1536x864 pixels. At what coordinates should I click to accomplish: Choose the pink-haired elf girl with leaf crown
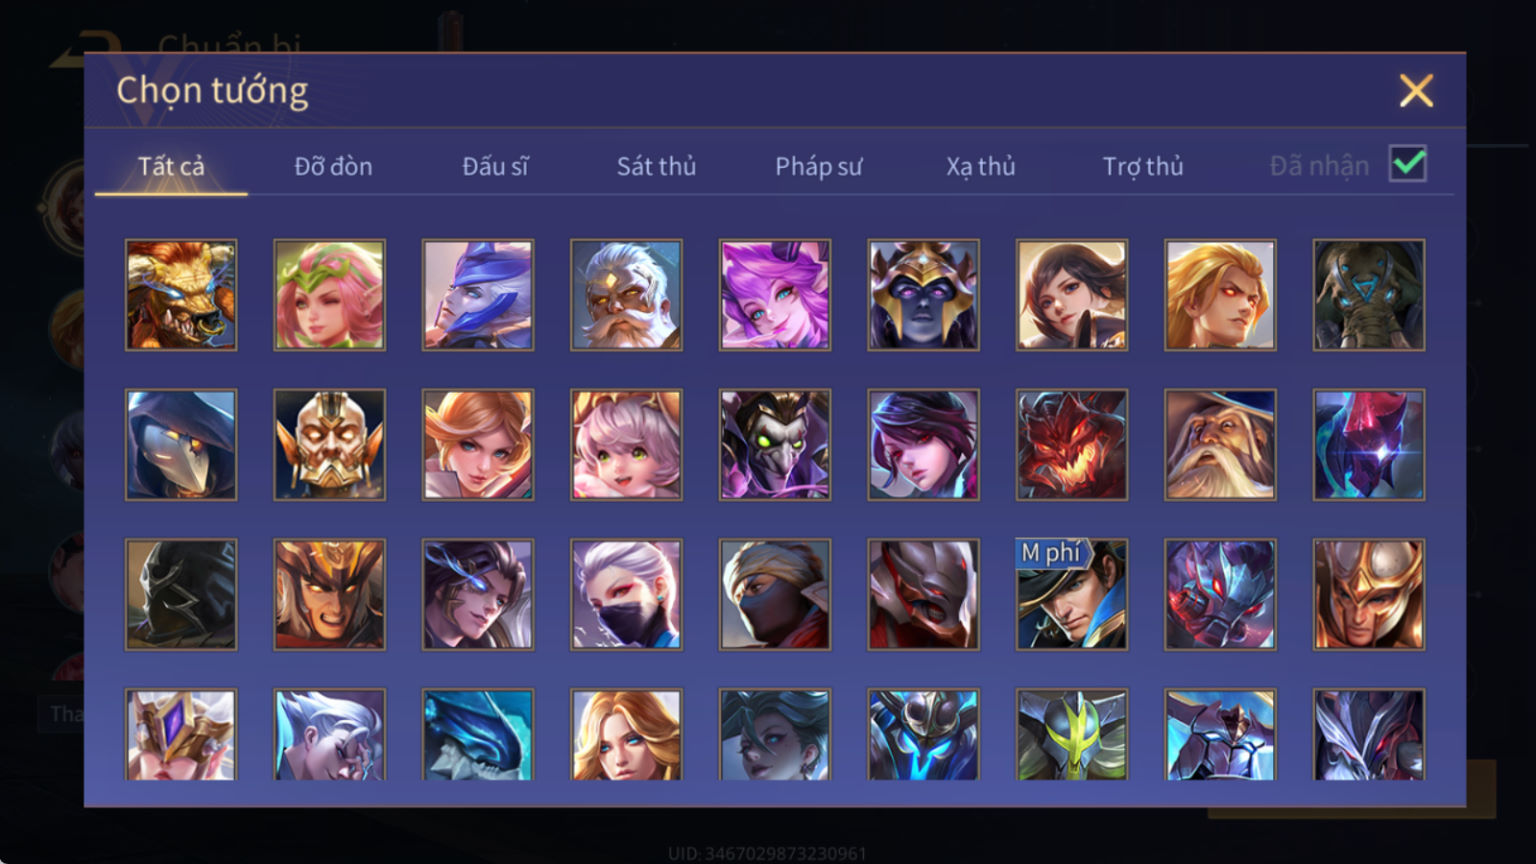(x=329, y=295)
